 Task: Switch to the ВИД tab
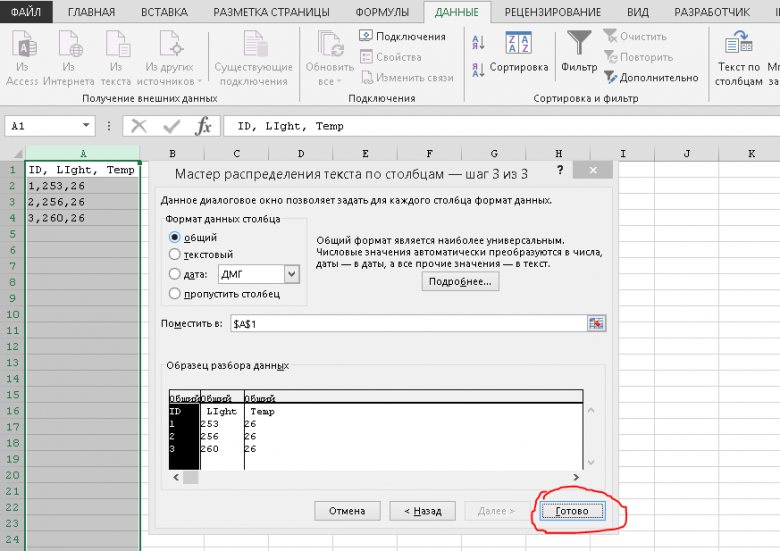638,12
